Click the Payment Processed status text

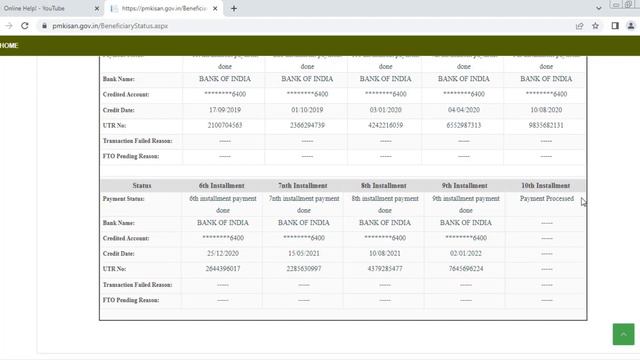click(x=547, y=199)
